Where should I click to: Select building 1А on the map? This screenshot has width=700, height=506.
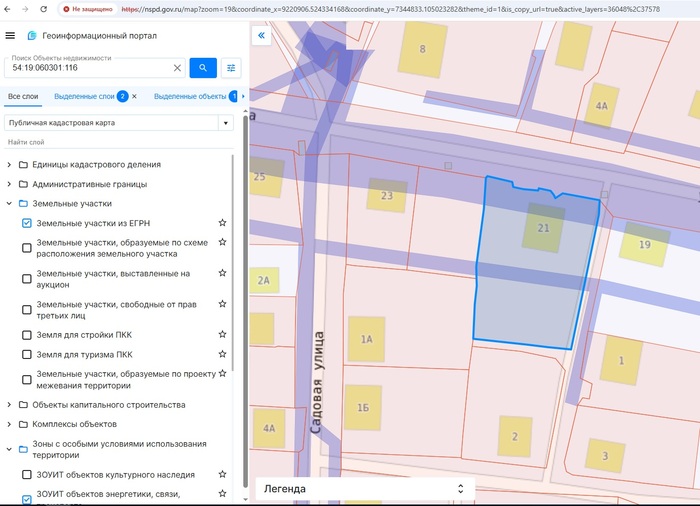tap(367, 339)
